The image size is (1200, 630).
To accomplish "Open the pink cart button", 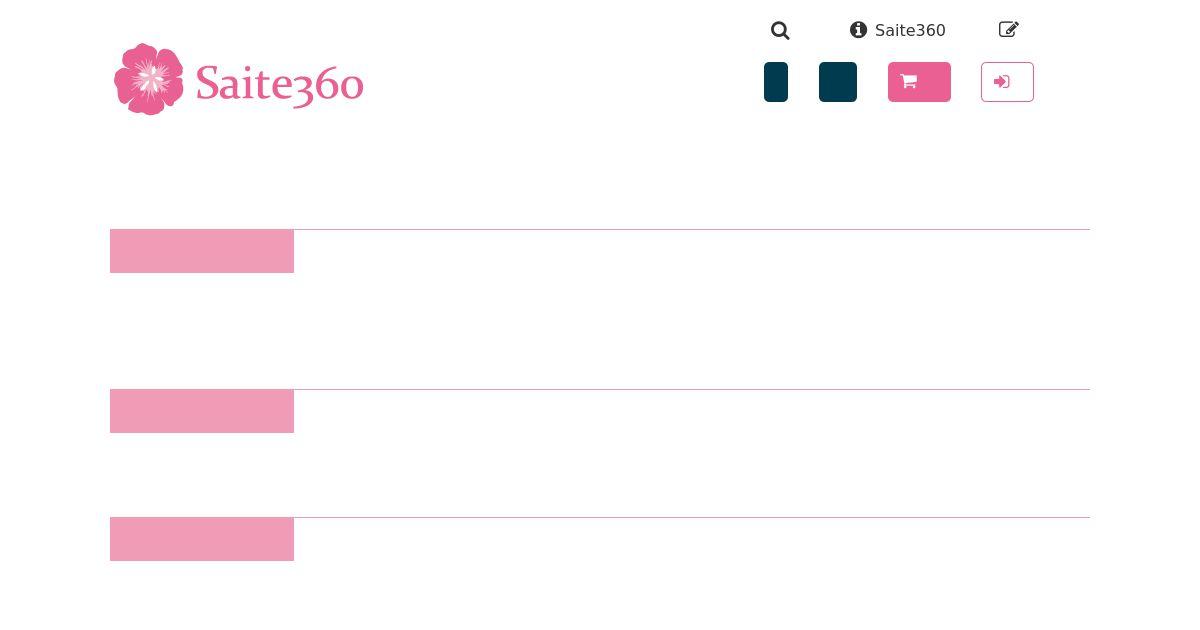I will 919,82.
